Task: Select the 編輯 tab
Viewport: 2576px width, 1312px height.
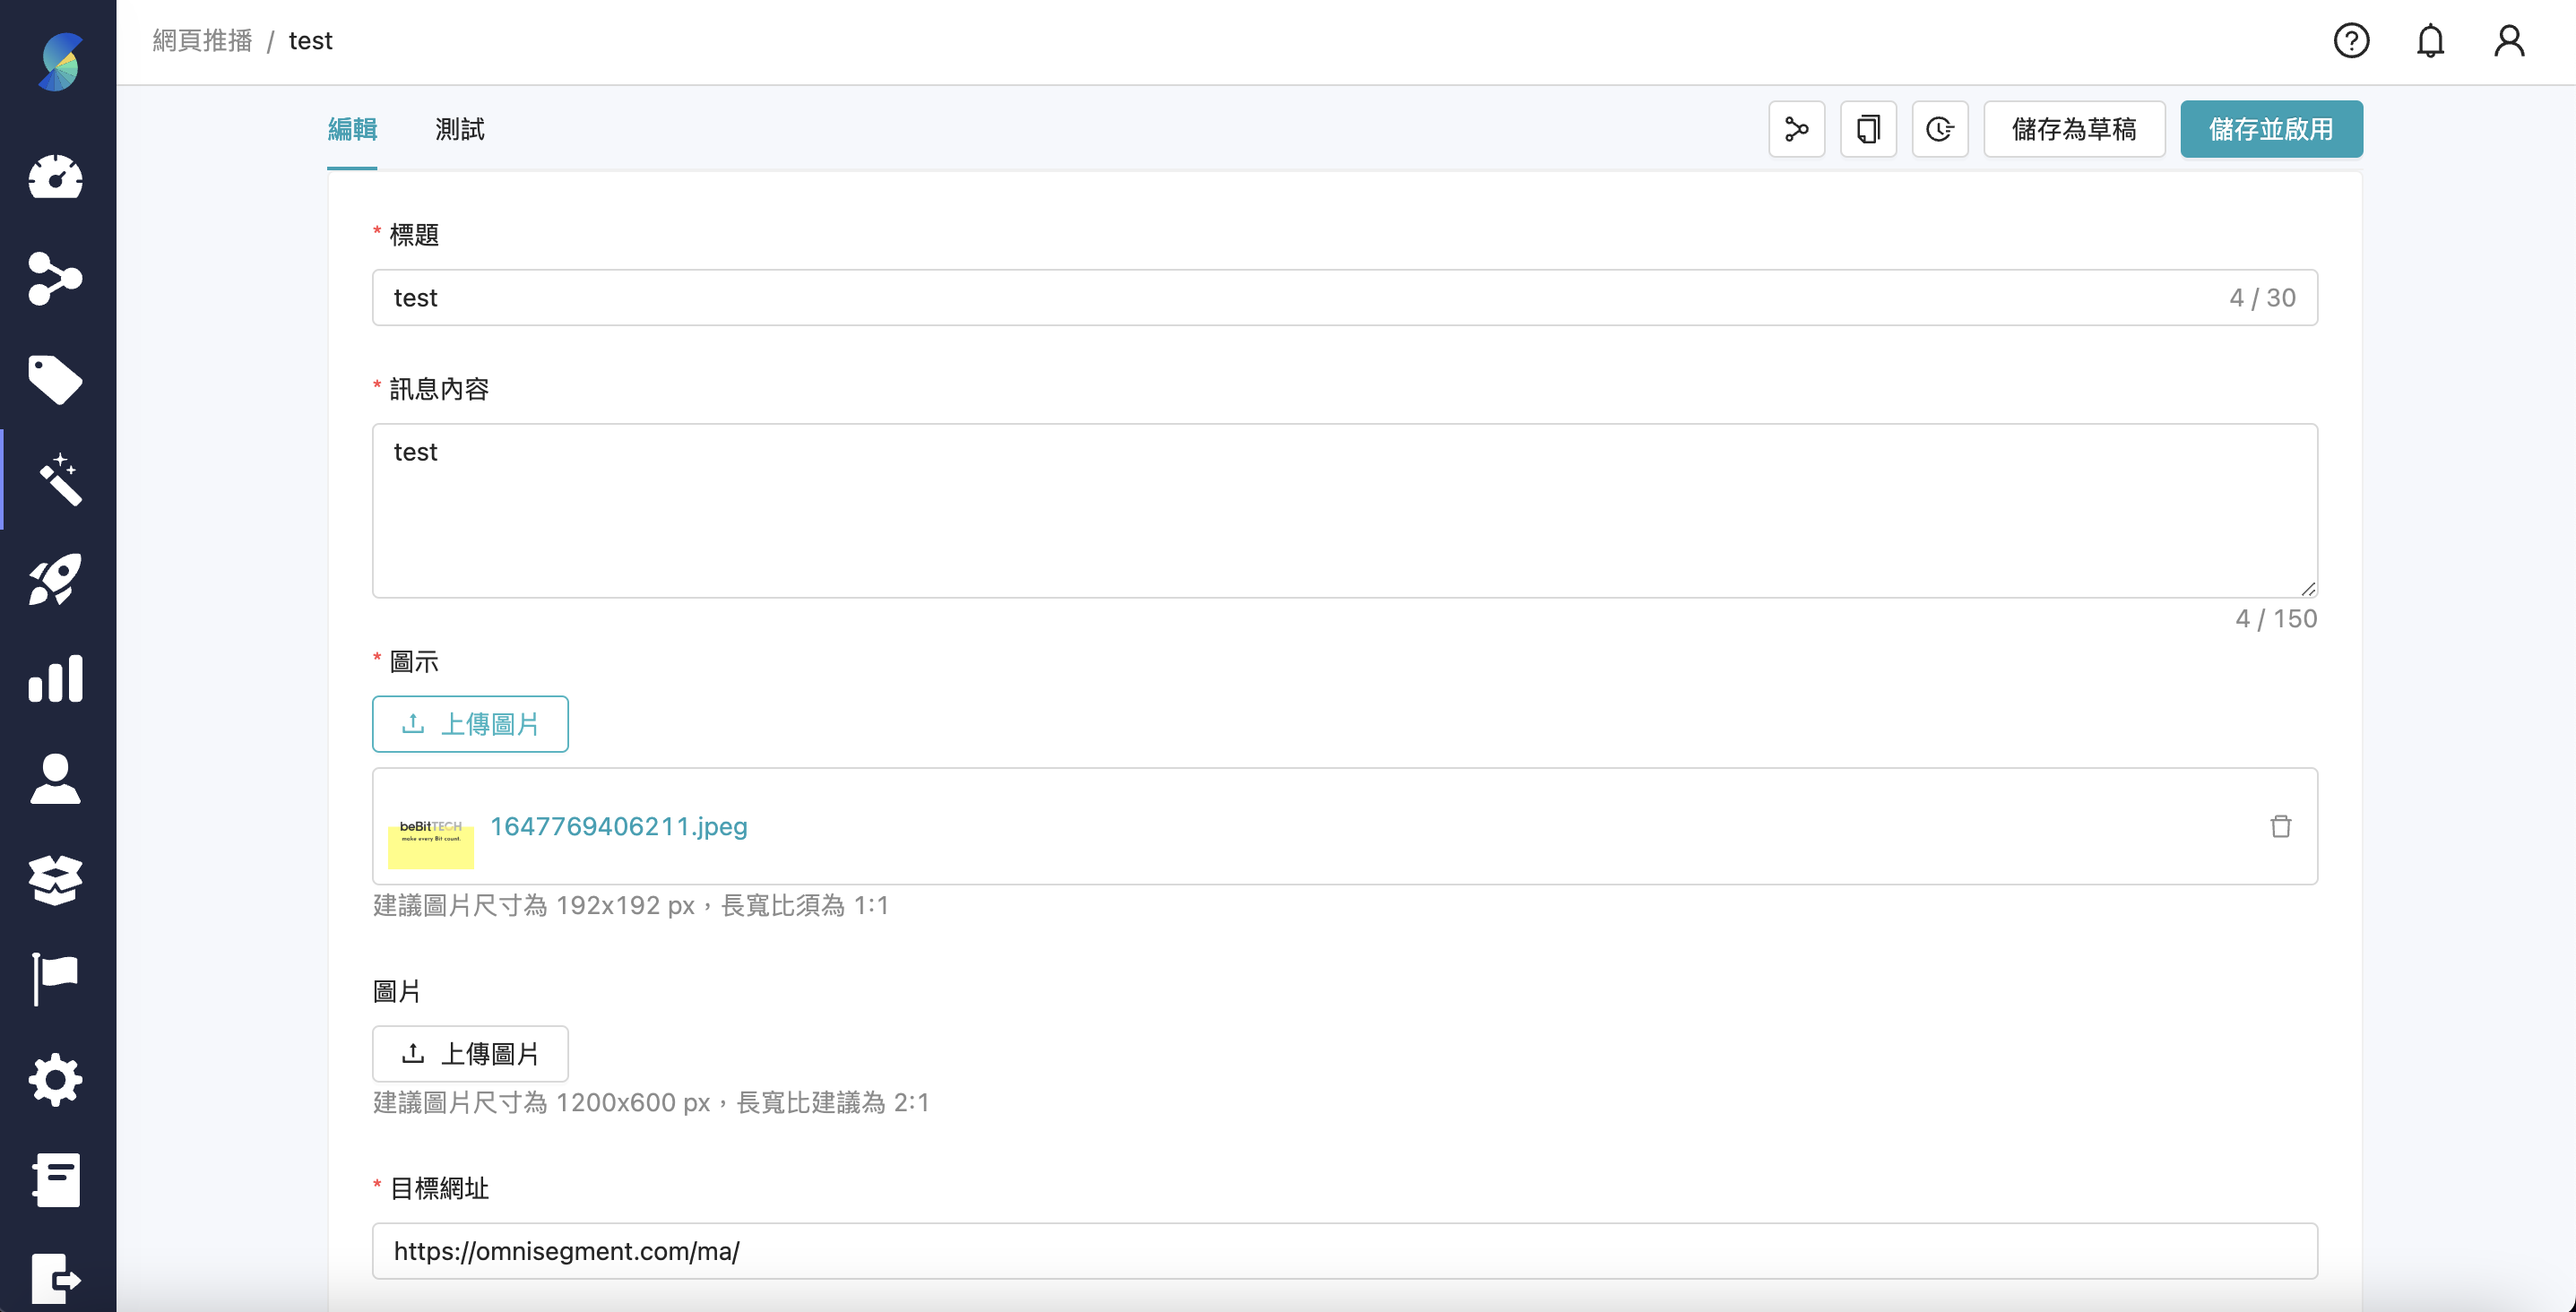Action: tap(352, 129)
